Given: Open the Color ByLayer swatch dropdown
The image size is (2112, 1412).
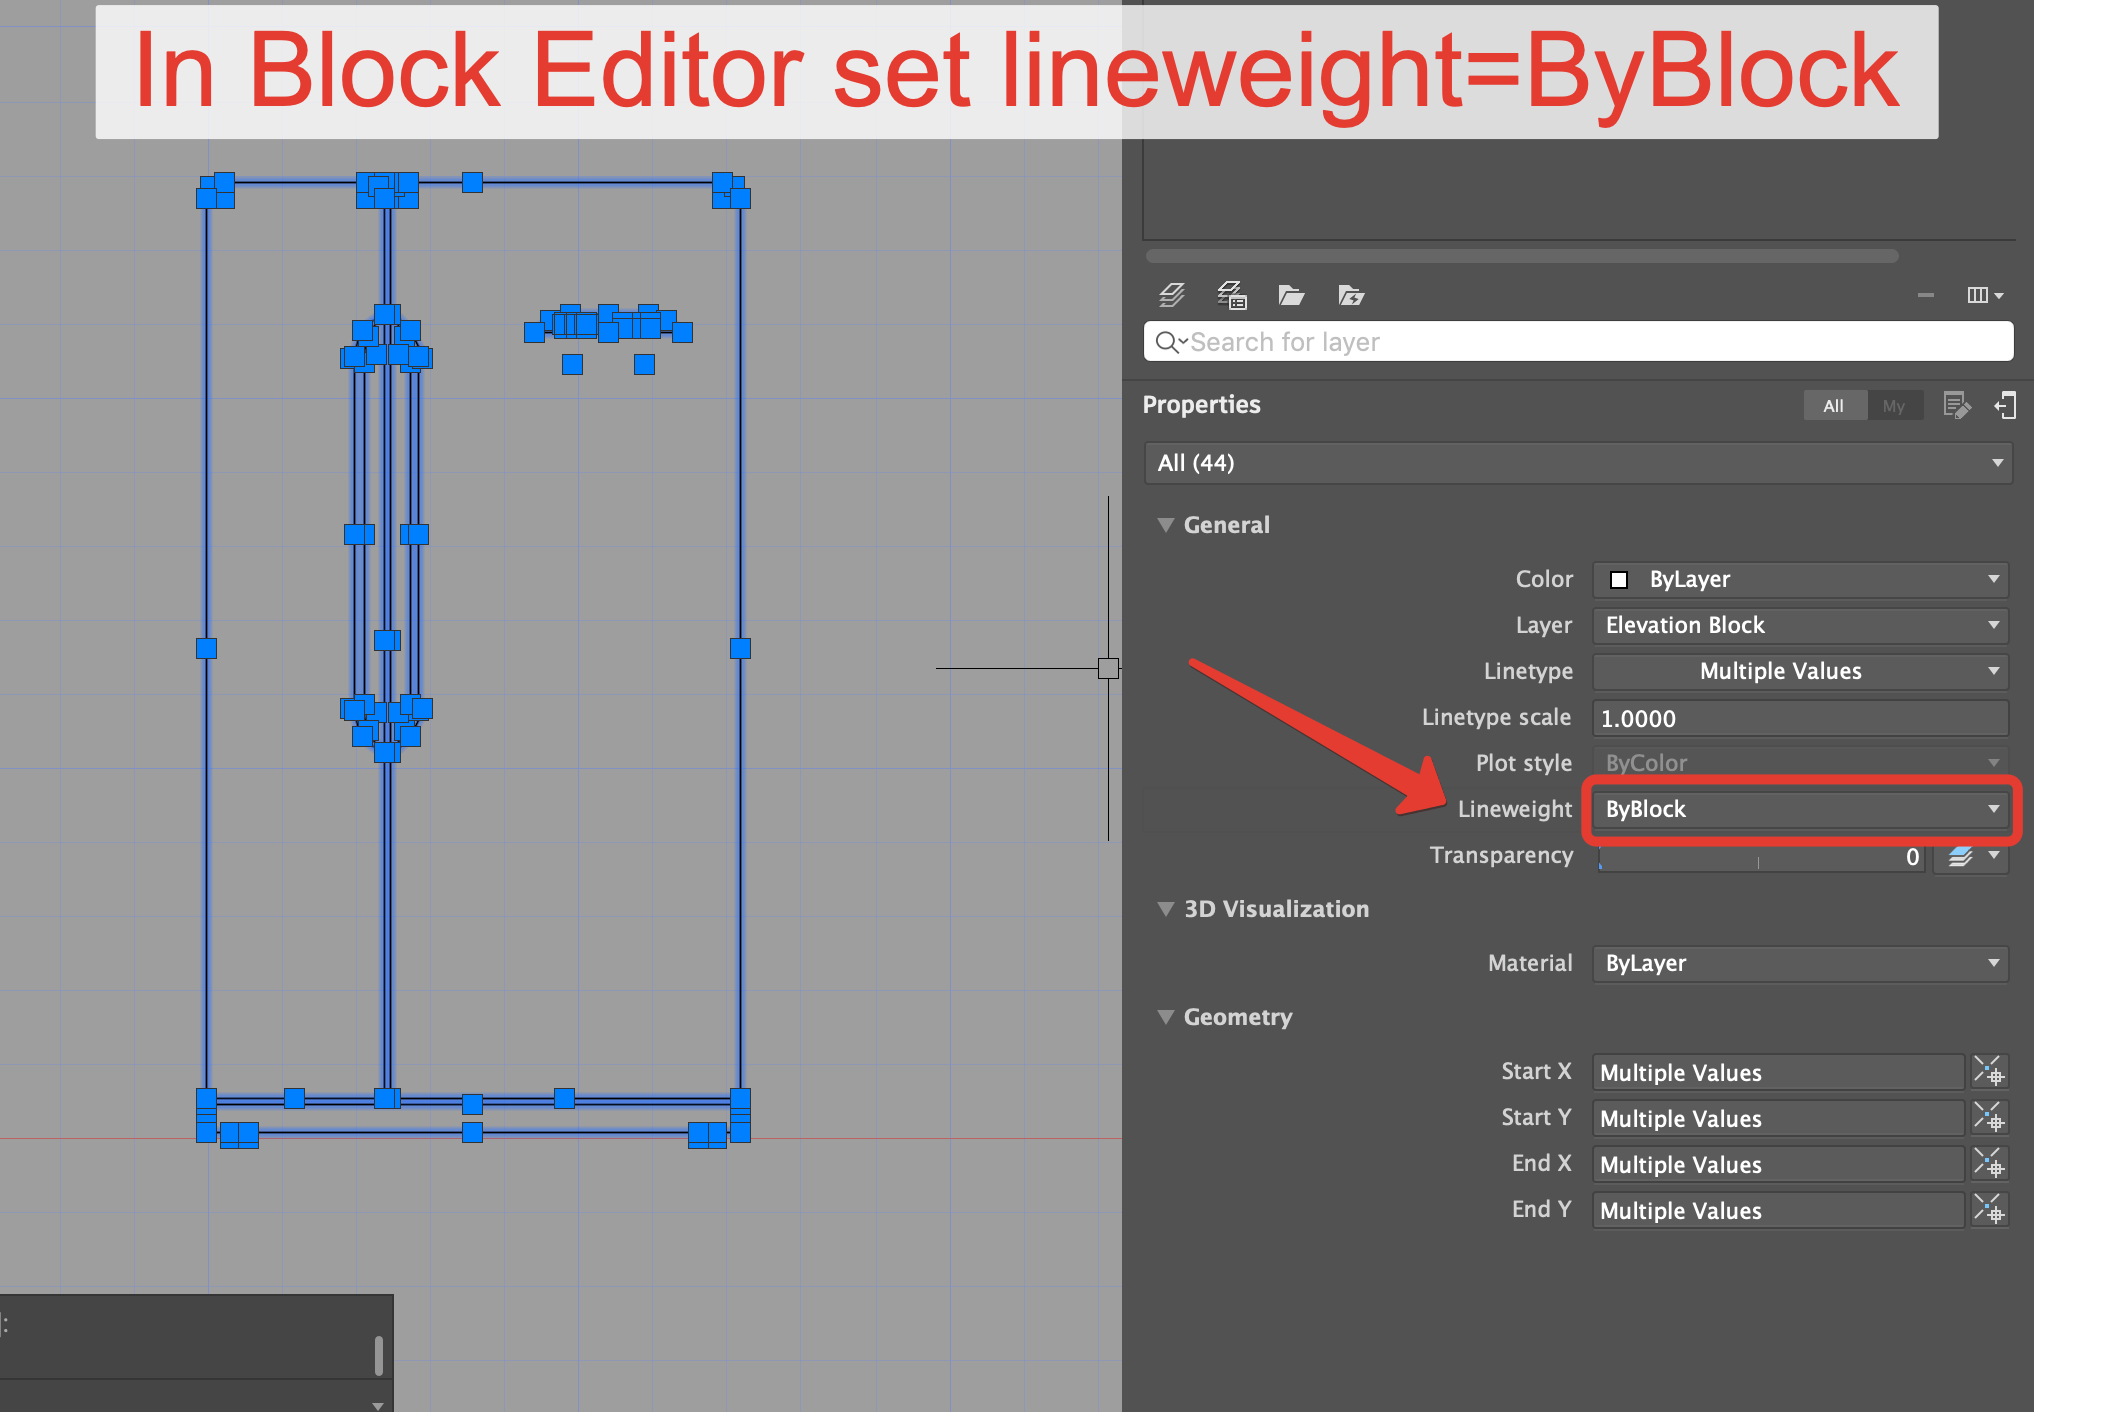Looking at the screenshot, I should [x=1800, y=579].
